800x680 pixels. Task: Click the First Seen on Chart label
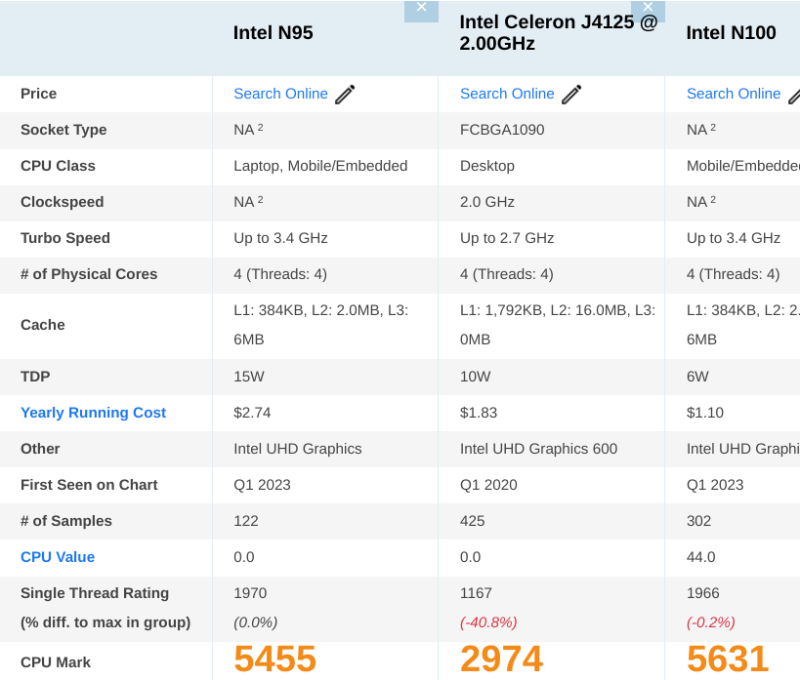[x=89, y=485]
